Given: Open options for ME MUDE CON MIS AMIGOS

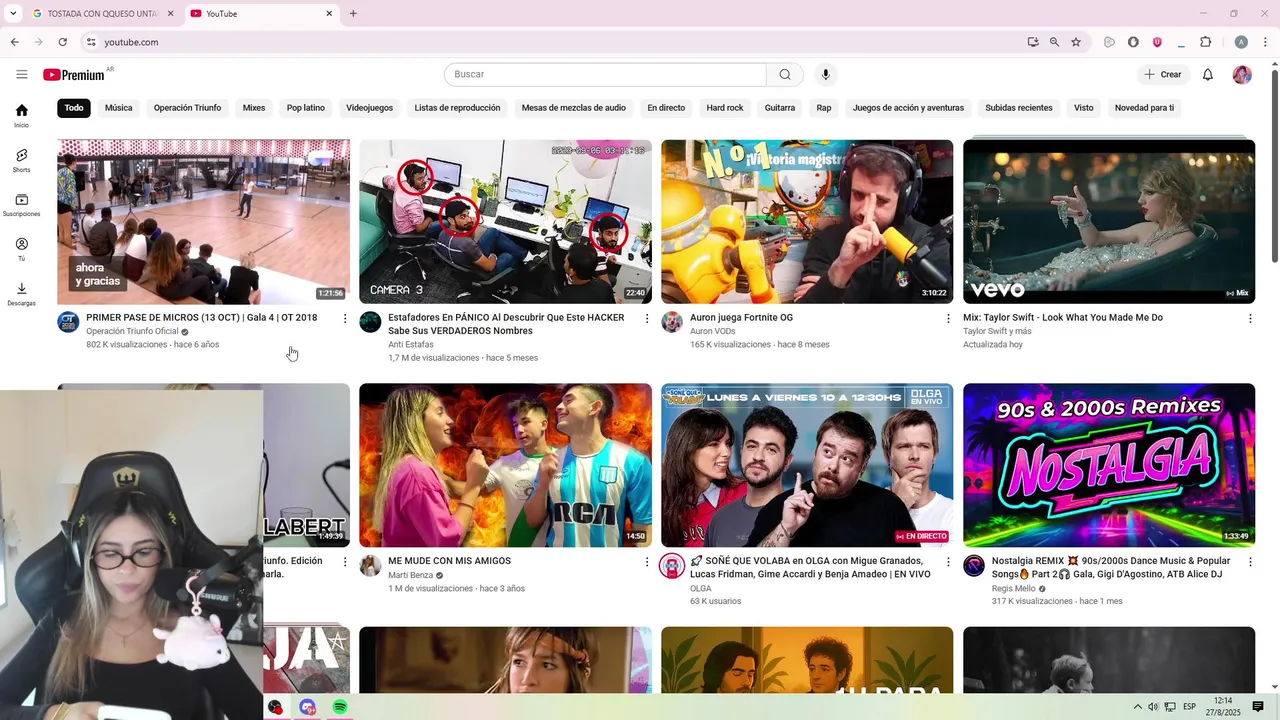Looking at the screenshot, I should (647, 563).
